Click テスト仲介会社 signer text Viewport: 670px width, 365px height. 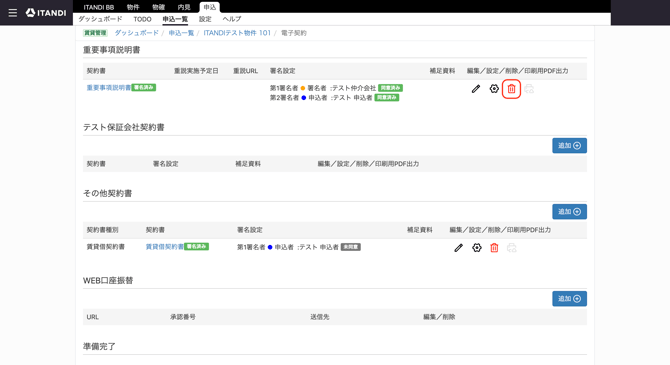(354, 88)
